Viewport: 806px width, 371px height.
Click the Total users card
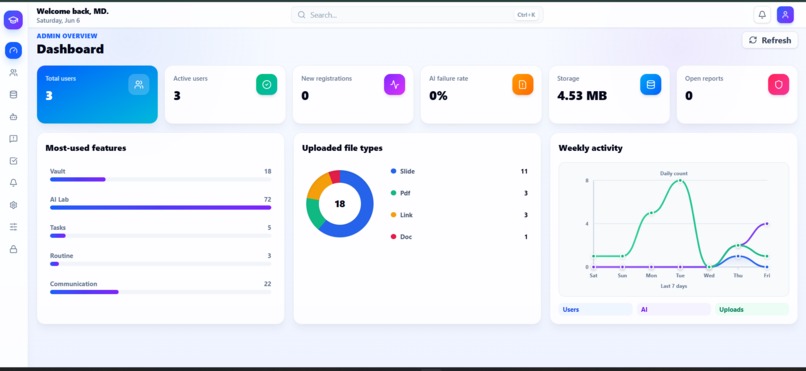(97, 95)
